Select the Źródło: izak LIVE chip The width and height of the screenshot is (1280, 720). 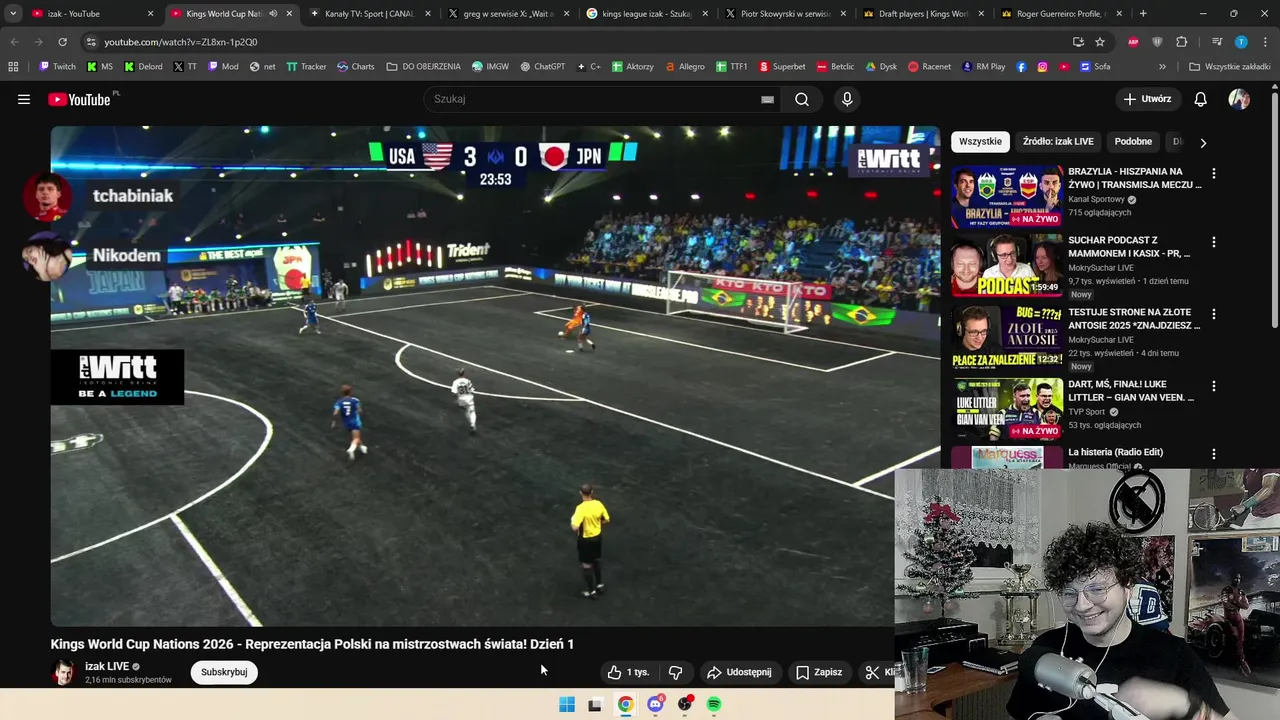click(x=1058, y=142)
